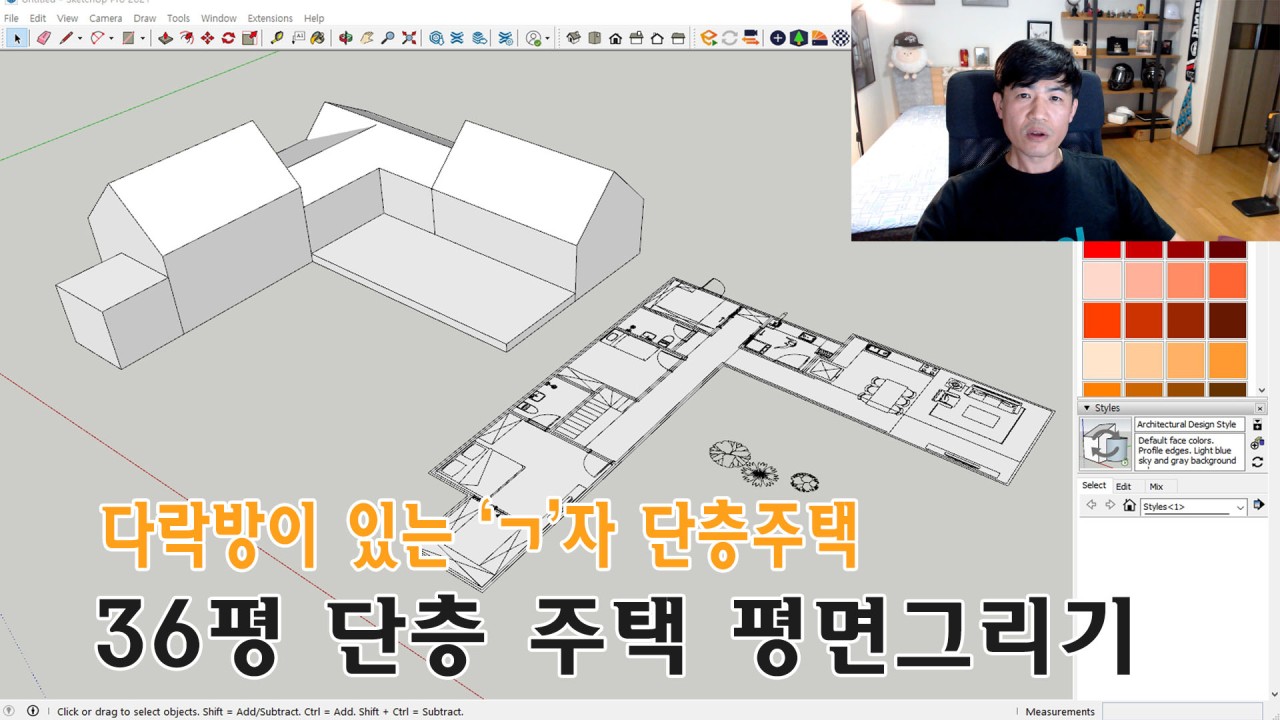Image resolution: width=1280 pixels, height=720 pixels.
Task: Select the Paint Bucket tool
Action: [318, 38]
